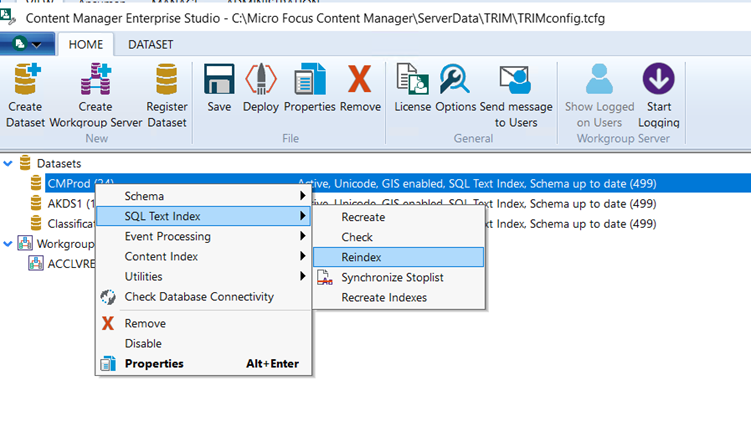Screen dimensions: 751x427
Task: Choose Recreate in SQL Text Index submenu
Action: tap(398, 217)
